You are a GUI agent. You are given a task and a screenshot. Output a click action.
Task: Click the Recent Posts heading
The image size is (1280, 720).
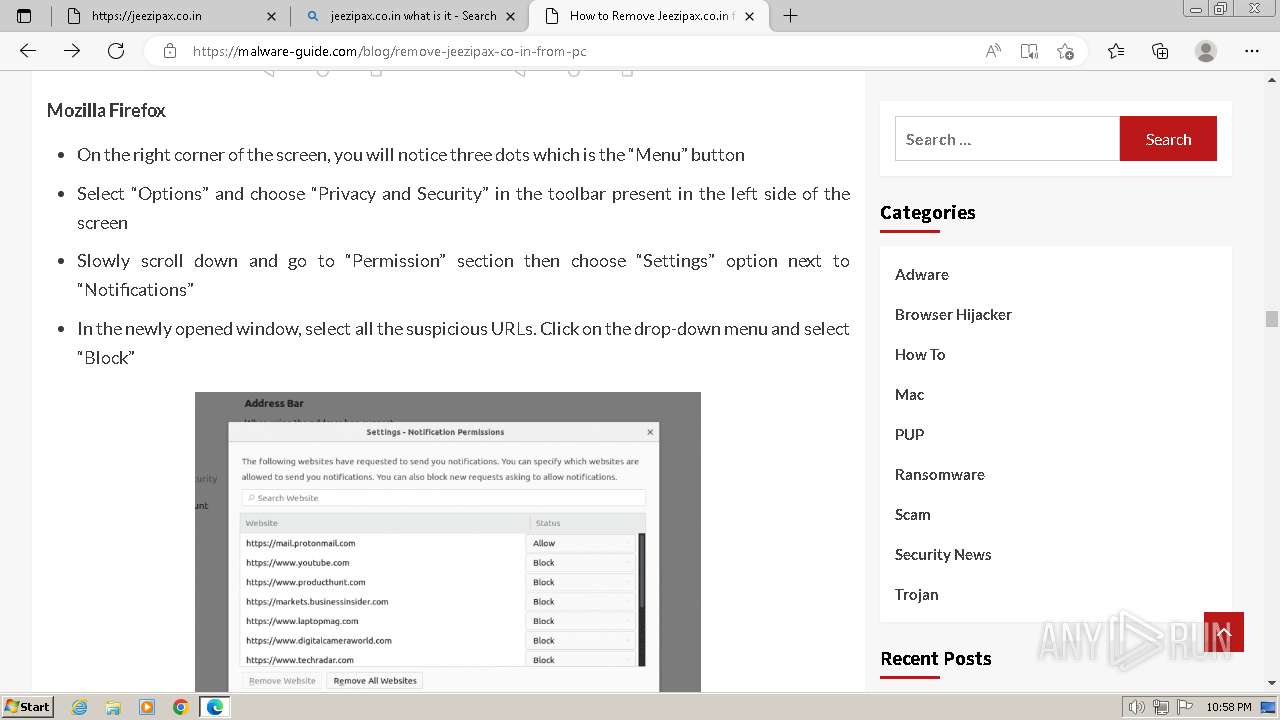click(936, 658)
